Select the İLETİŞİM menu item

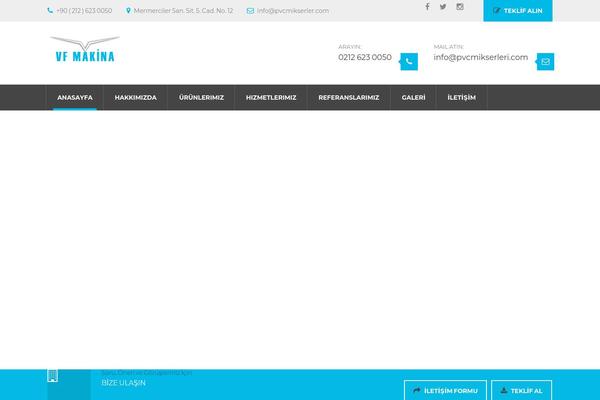(x=462, y=98)
